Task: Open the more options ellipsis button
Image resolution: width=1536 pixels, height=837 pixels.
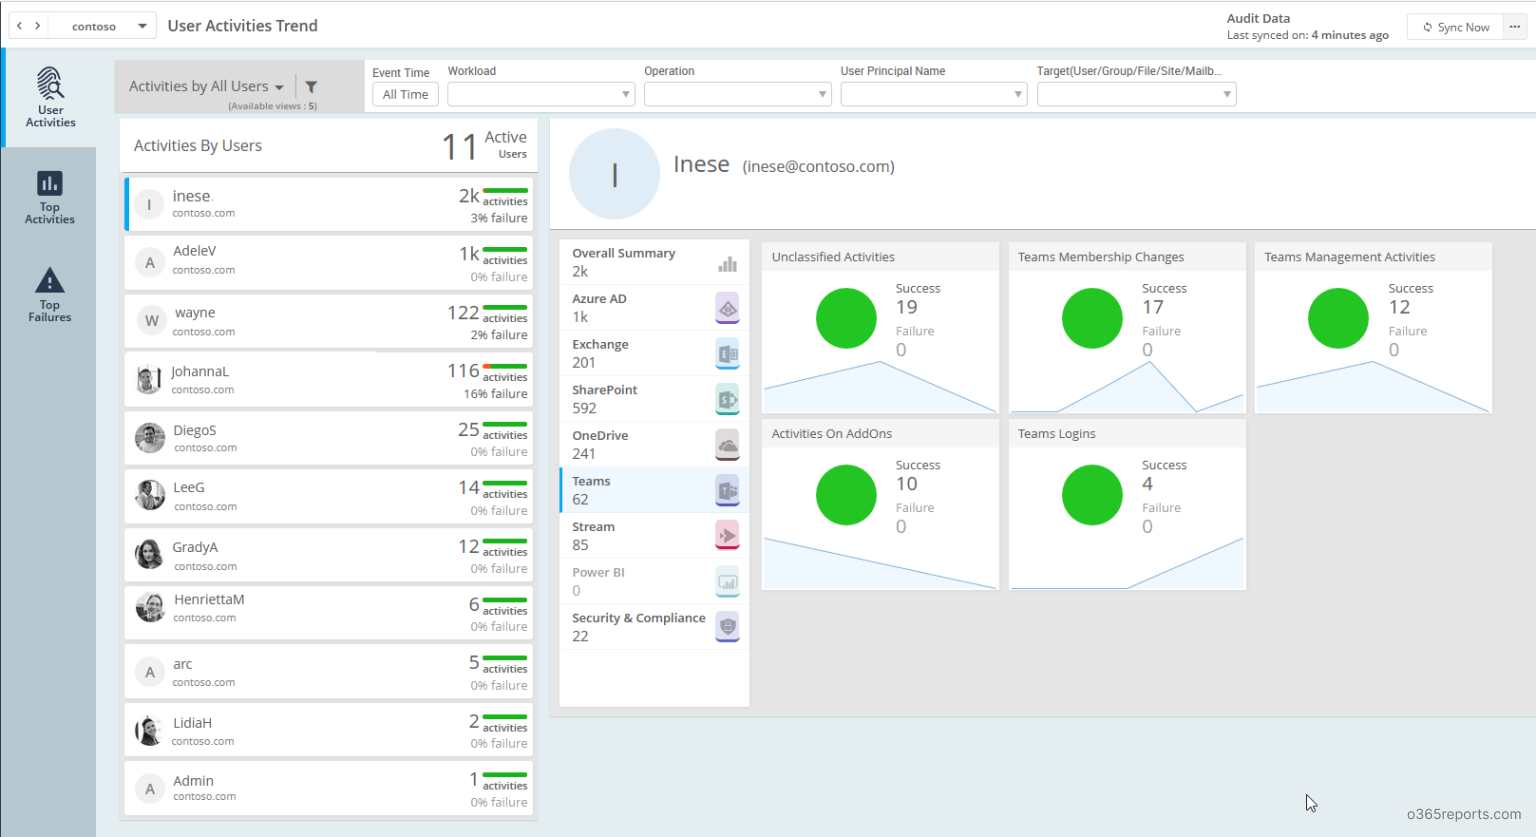Action: pos(1515,27)
